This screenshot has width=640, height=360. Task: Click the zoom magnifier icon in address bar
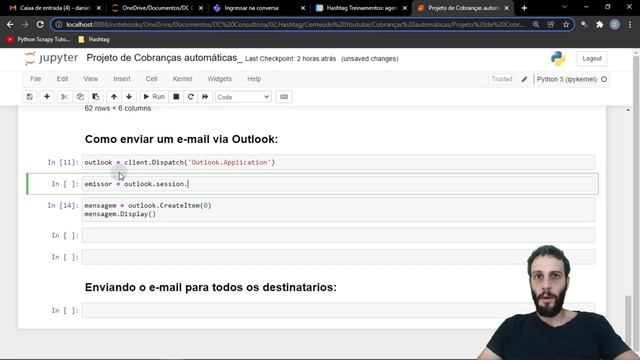[536, 24]
